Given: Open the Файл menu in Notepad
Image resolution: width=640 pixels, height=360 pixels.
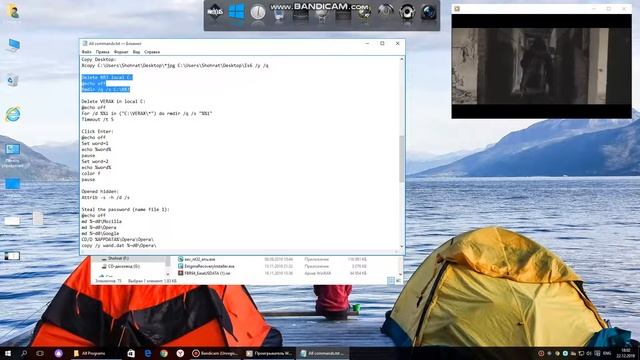Looking at the screenshot, I should [x=87, y=52].
